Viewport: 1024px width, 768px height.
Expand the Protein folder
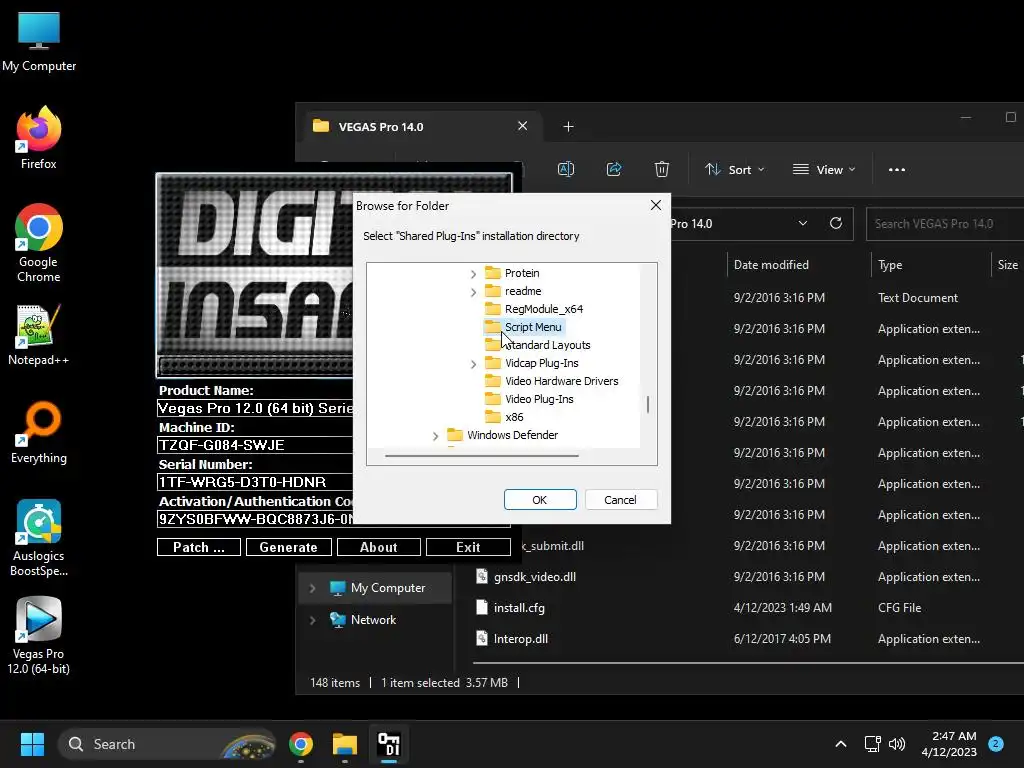point(473,274)
